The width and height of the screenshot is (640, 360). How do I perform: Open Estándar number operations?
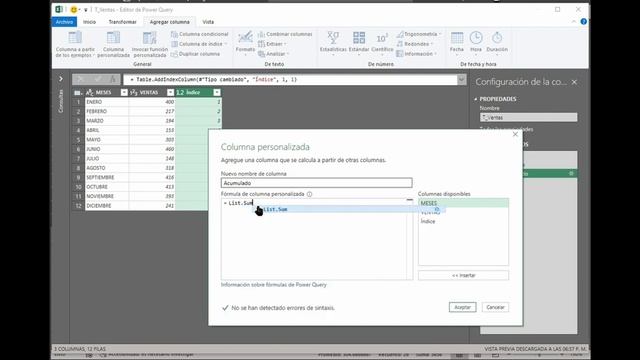point(359,43)
